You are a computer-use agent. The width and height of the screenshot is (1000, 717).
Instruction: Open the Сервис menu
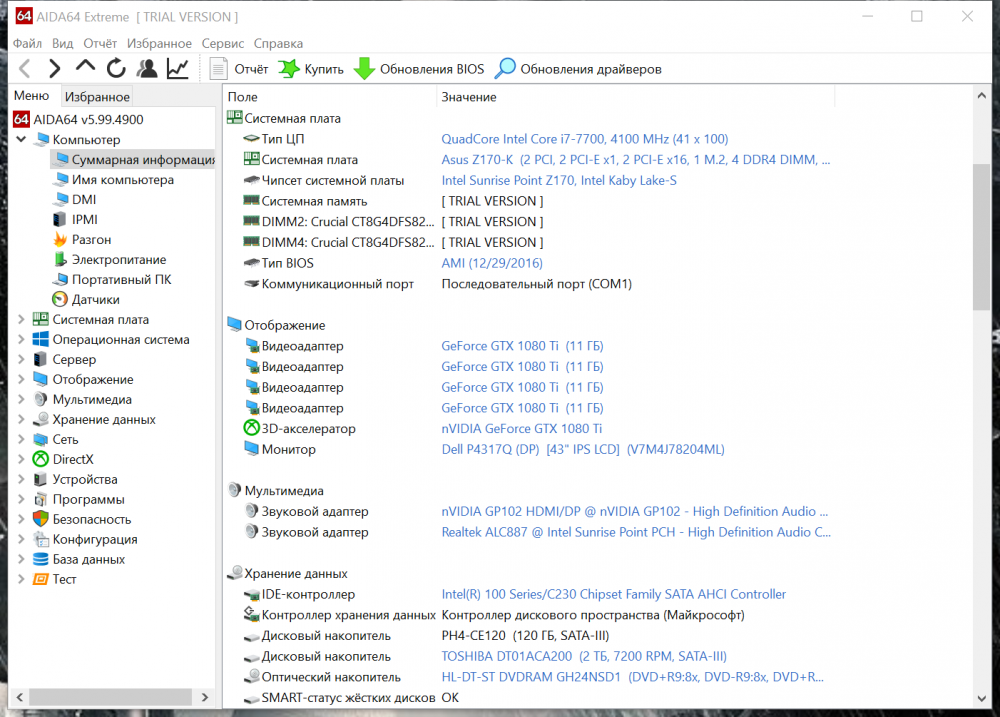(x=222, y=43)
